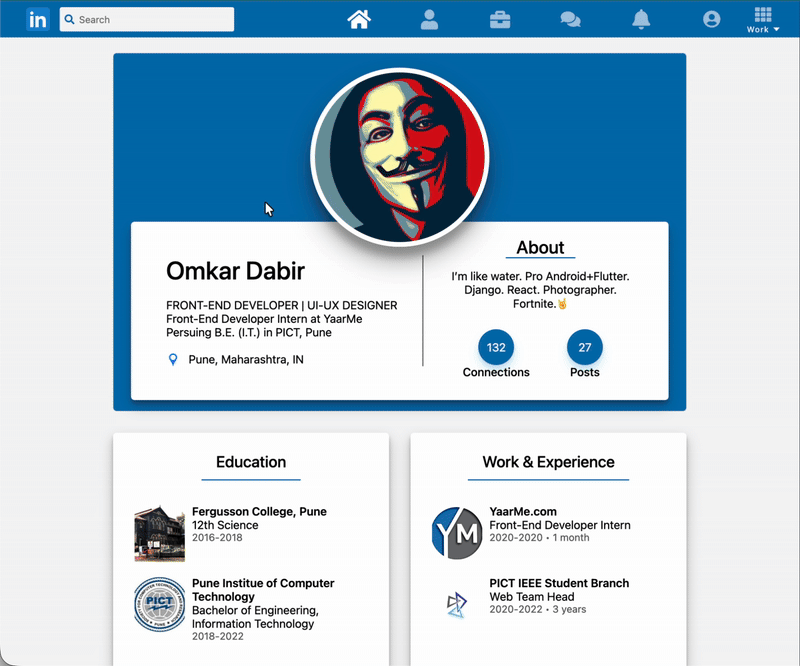Open the Me profile avatar icon
Screen dimensions: 800x666
[x=711, y=16]
